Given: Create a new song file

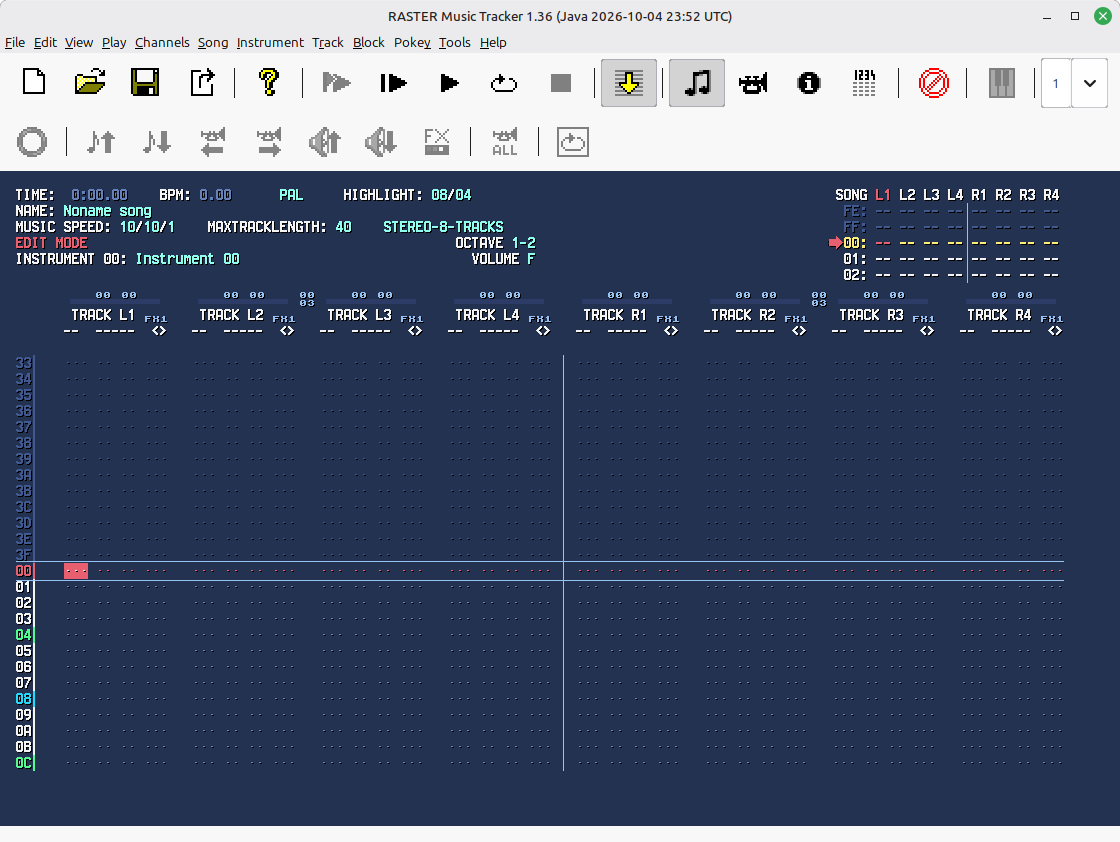Looking at the screenshot, I should (34, 83).
